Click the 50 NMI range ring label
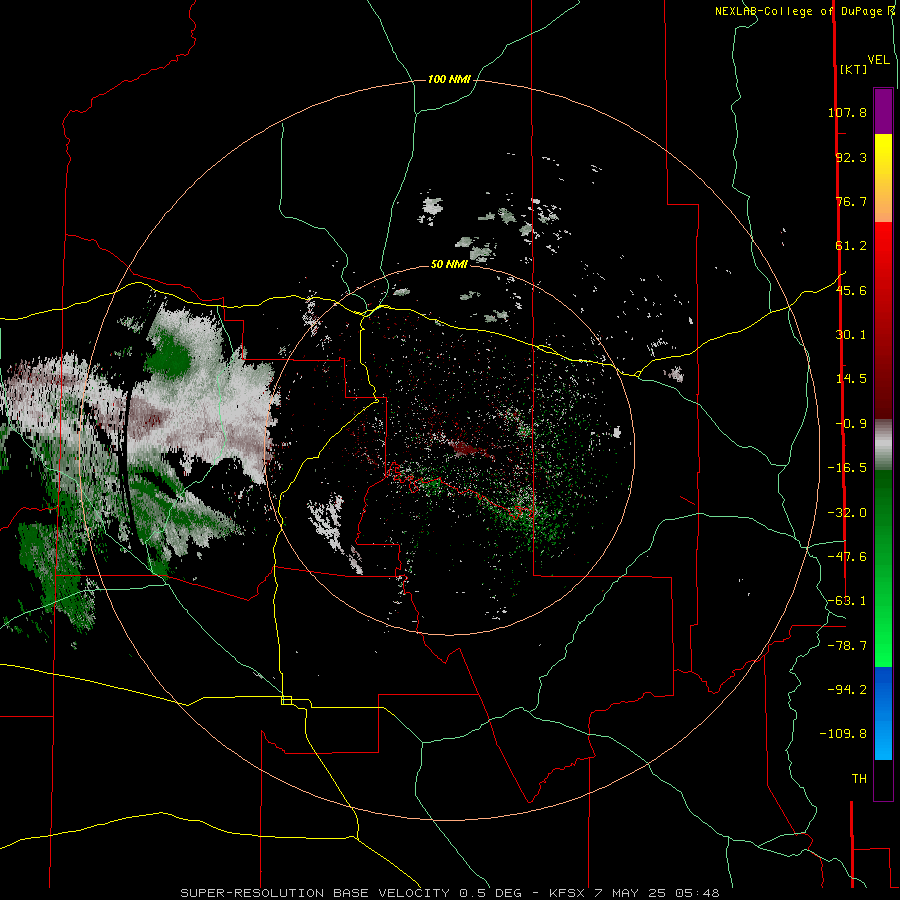 point(449,264)
